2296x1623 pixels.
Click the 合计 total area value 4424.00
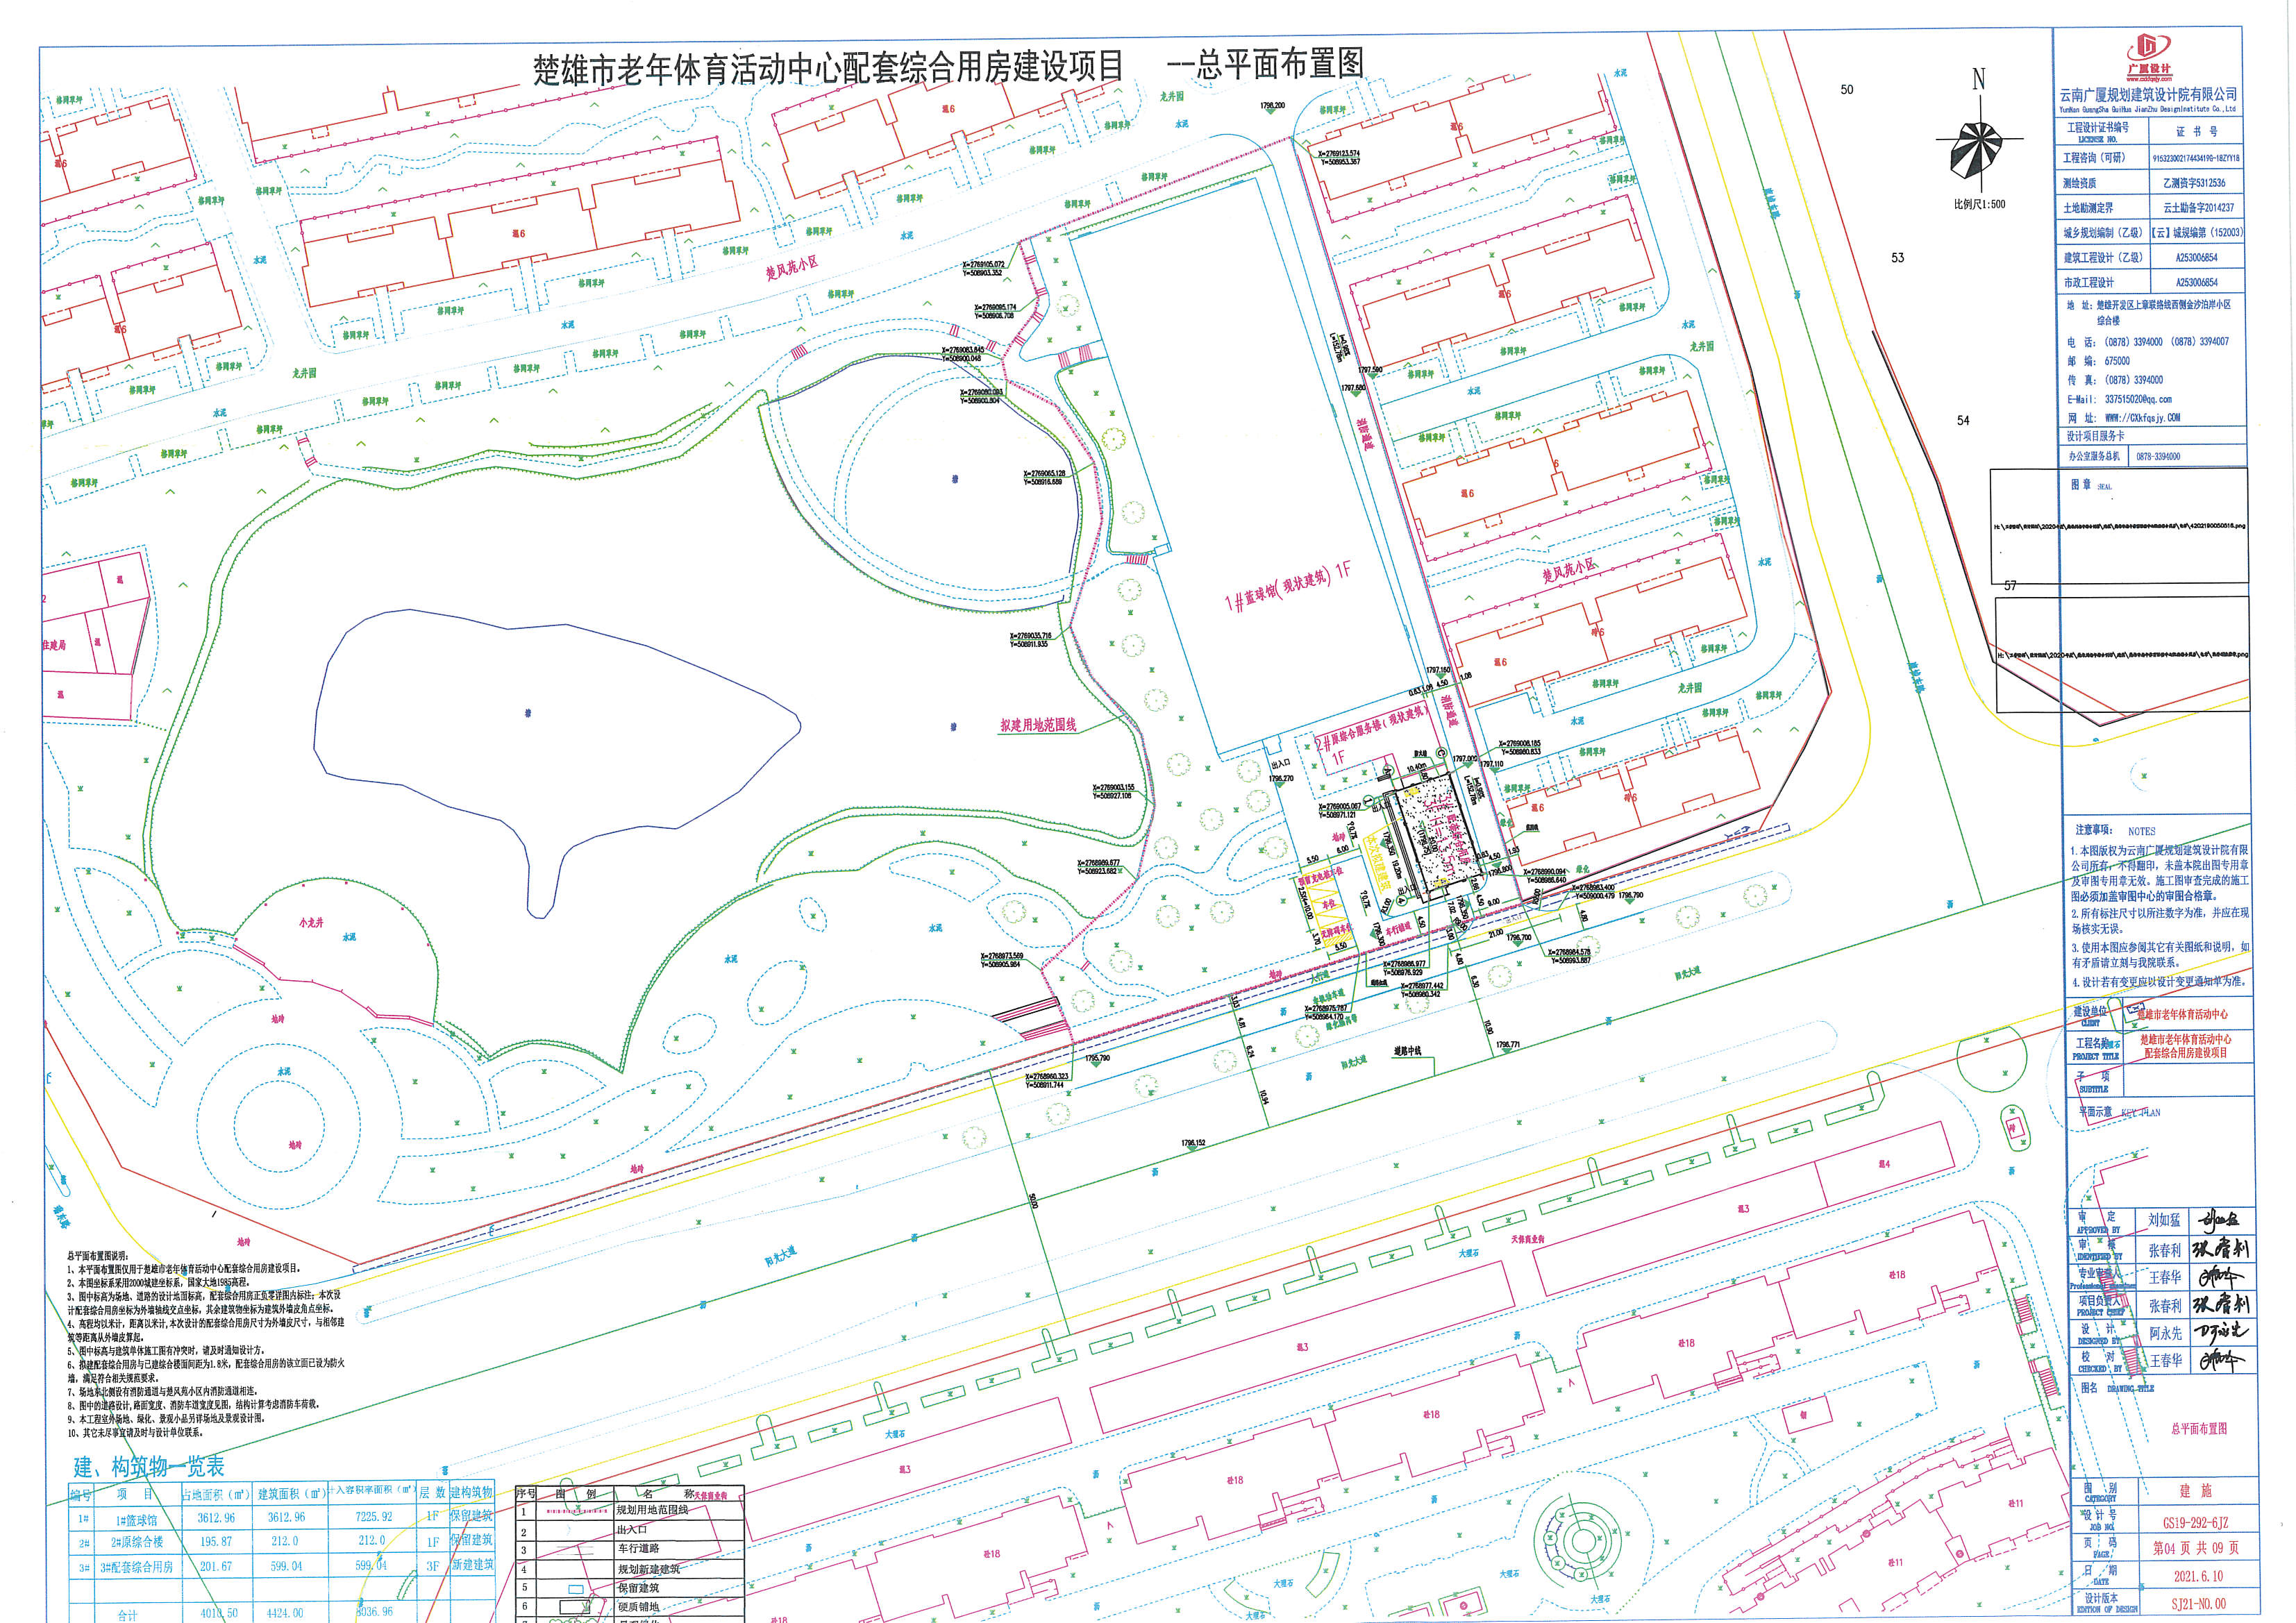tap(284, 1613)
